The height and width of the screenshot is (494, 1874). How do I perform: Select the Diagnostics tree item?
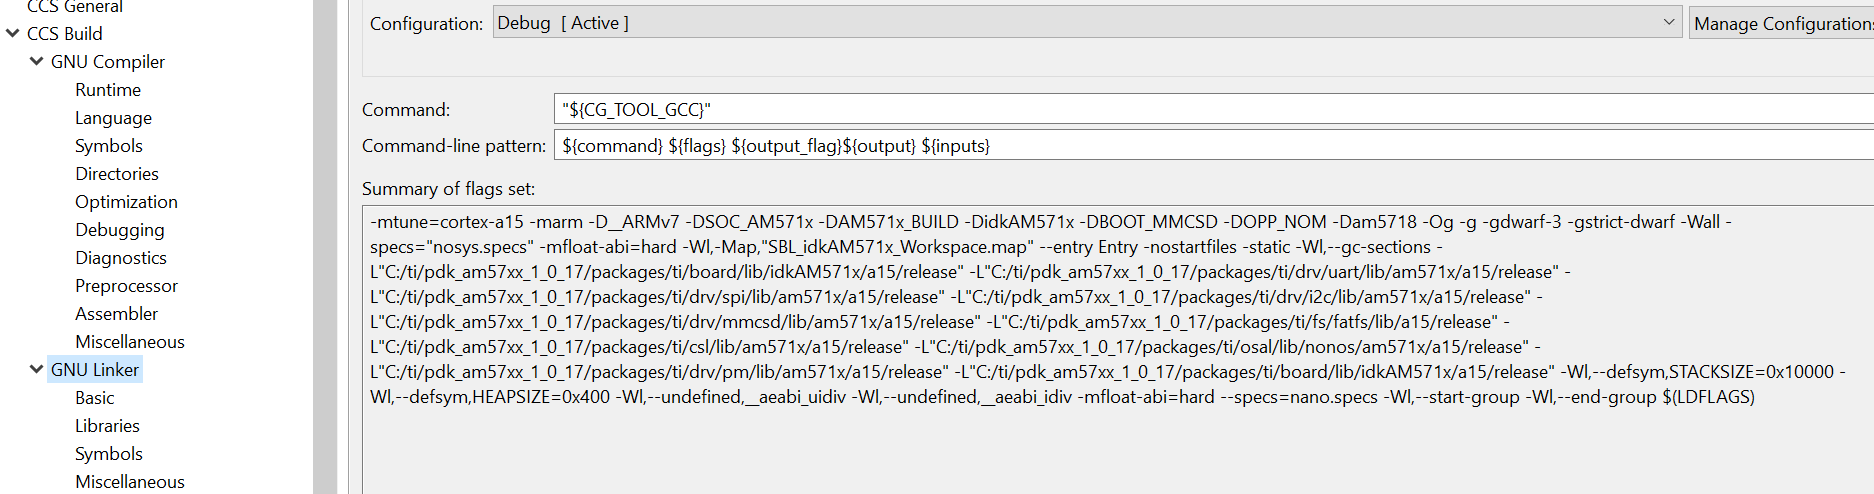pos(120,257)
